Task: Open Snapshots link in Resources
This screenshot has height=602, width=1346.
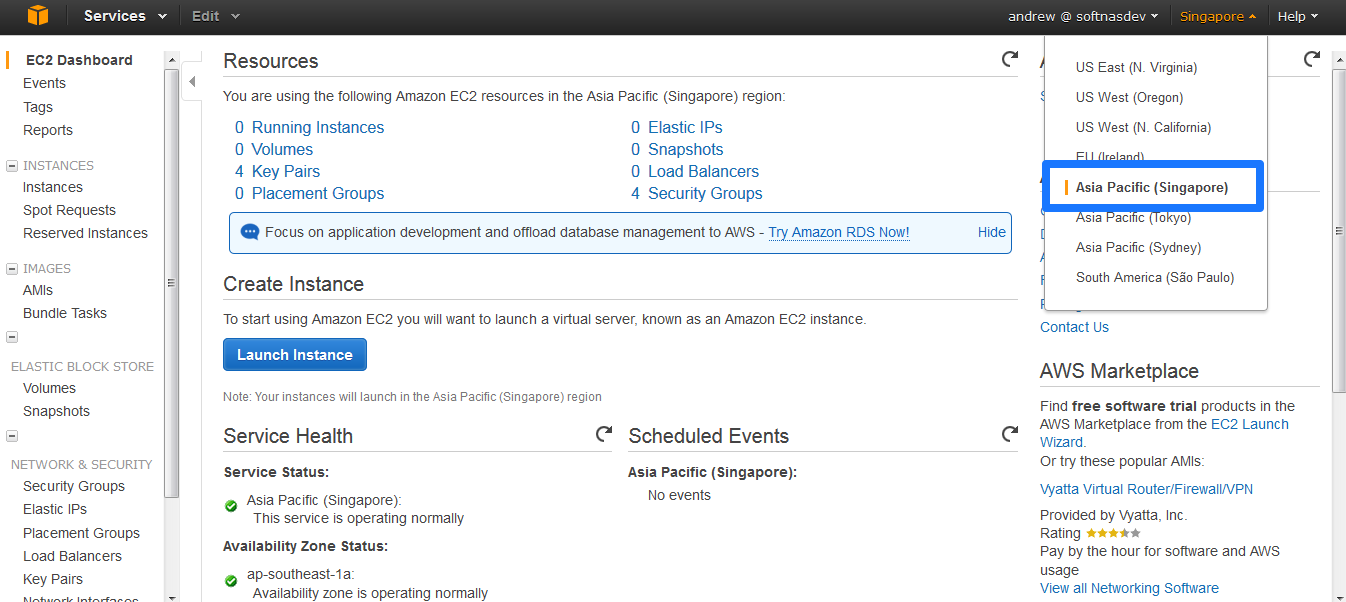Action: click(x=685, y=150)
